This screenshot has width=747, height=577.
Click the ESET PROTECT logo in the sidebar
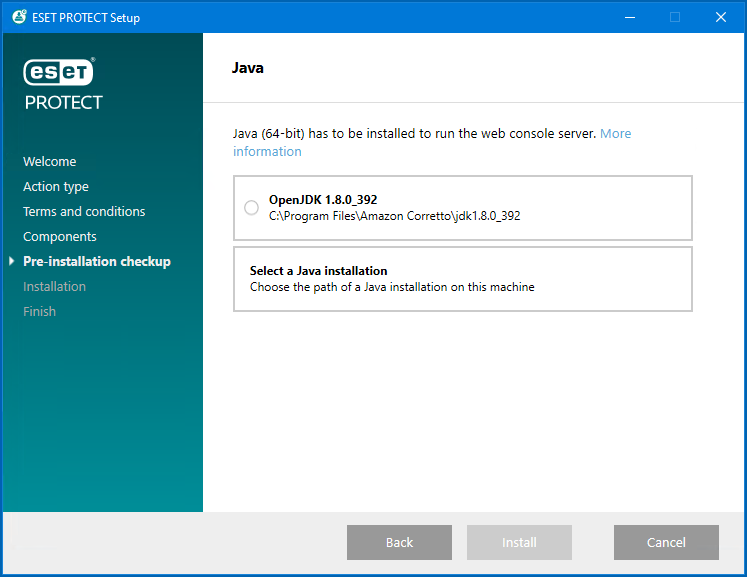[63, 83]
